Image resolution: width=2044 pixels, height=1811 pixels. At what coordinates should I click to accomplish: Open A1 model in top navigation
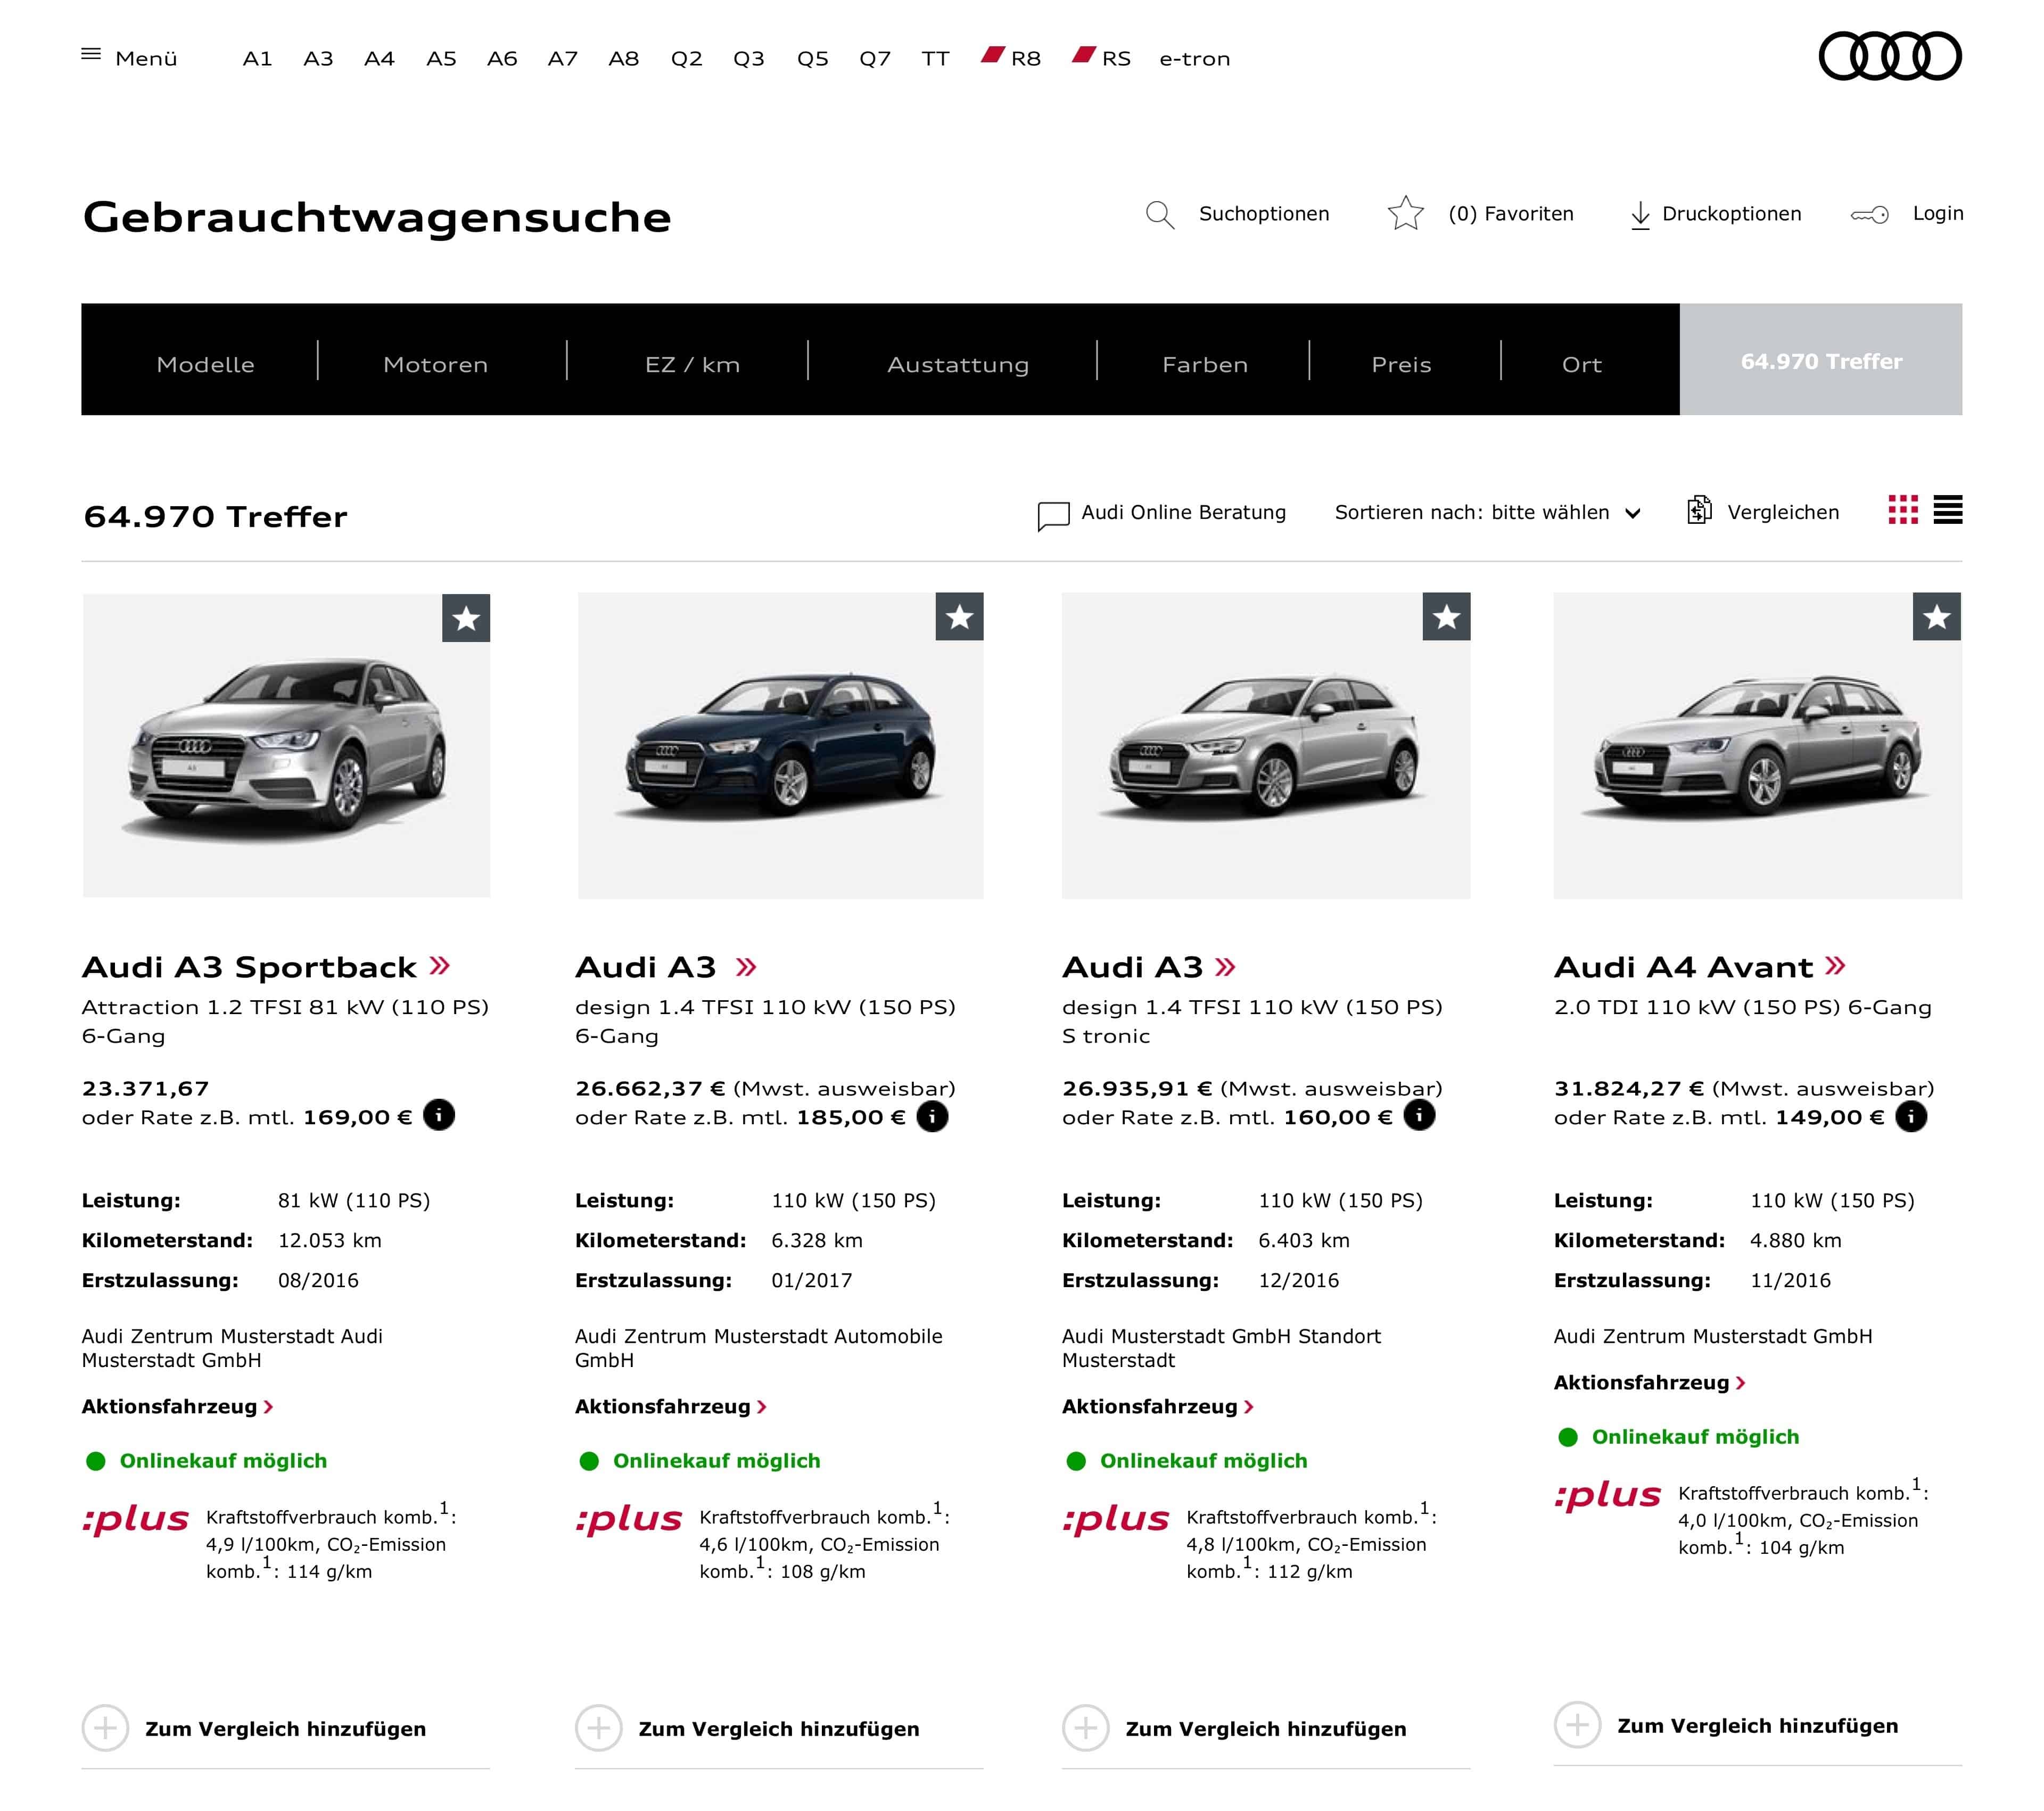point(257,59)
